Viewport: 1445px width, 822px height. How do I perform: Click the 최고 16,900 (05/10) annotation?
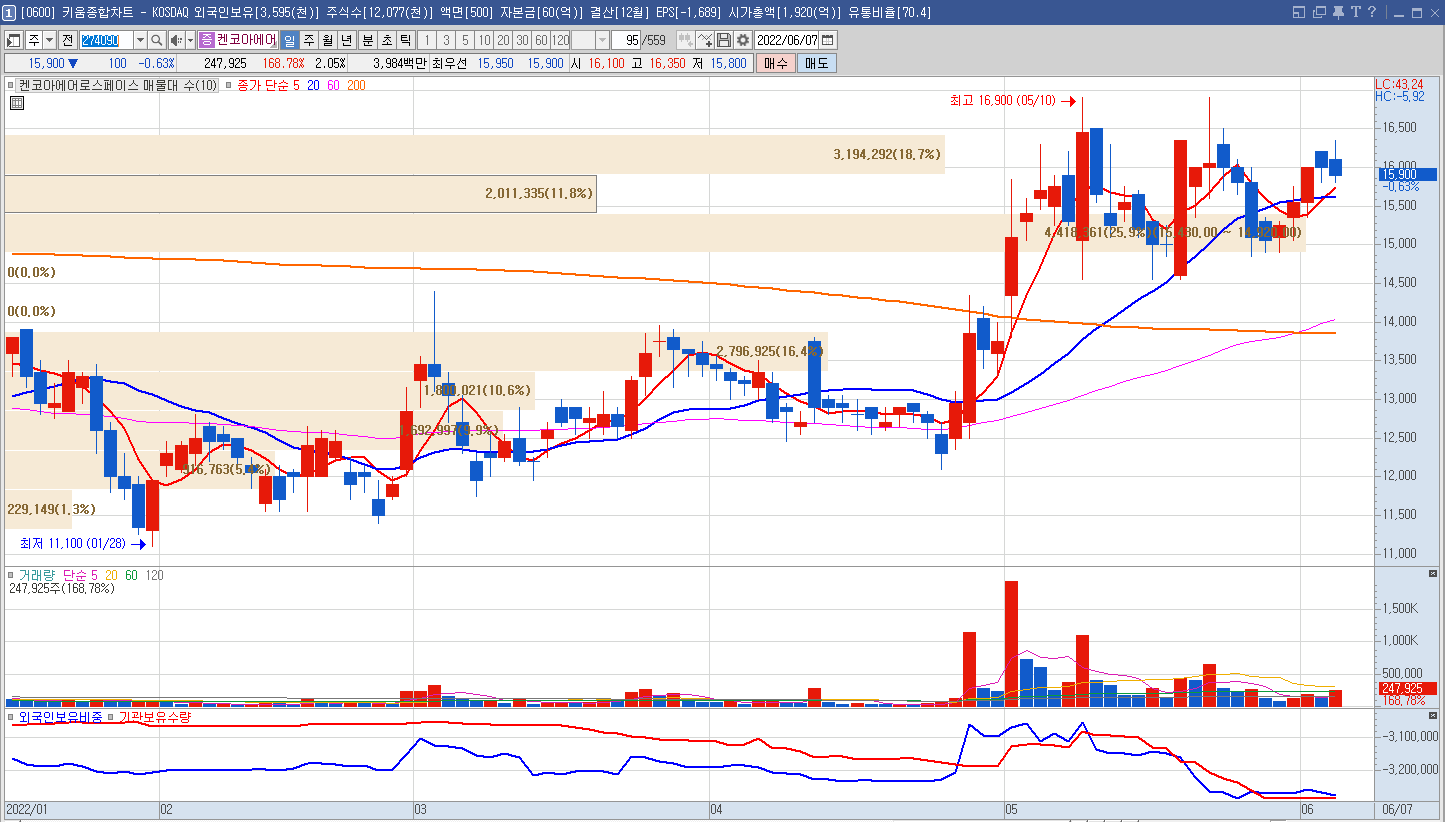pos(1002,101)
